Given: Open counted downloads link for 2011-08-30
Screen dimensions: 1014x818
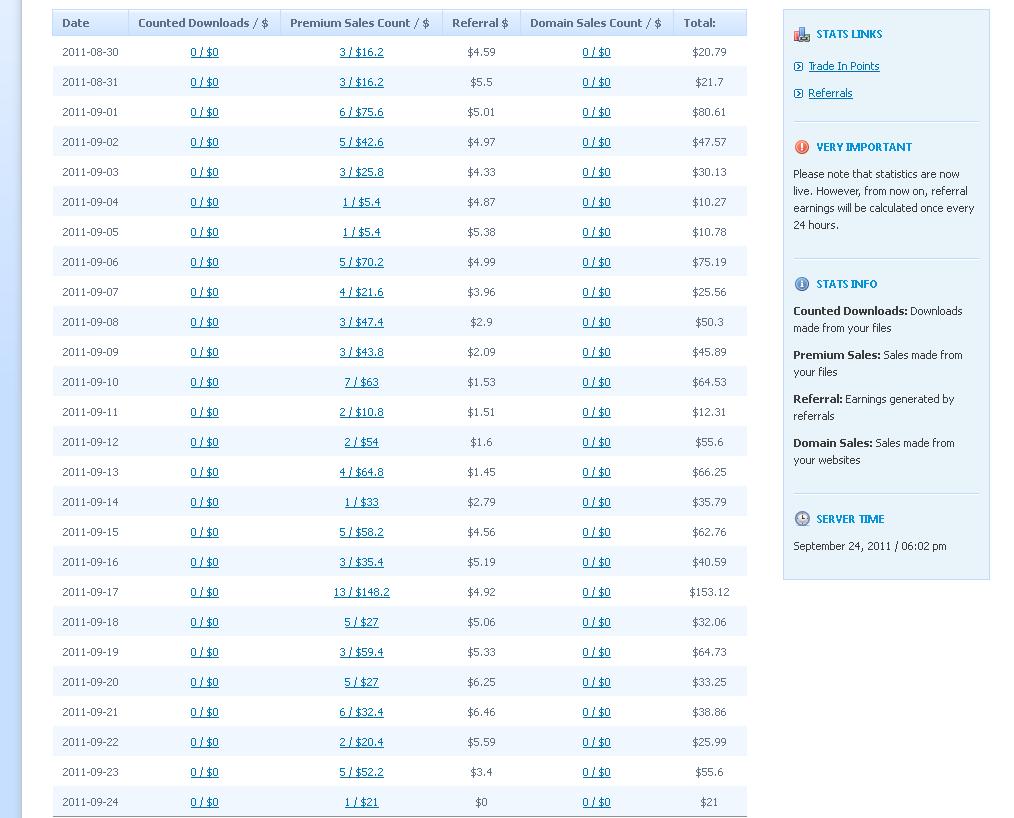Looking at the screenshot, I should [204, 52].
